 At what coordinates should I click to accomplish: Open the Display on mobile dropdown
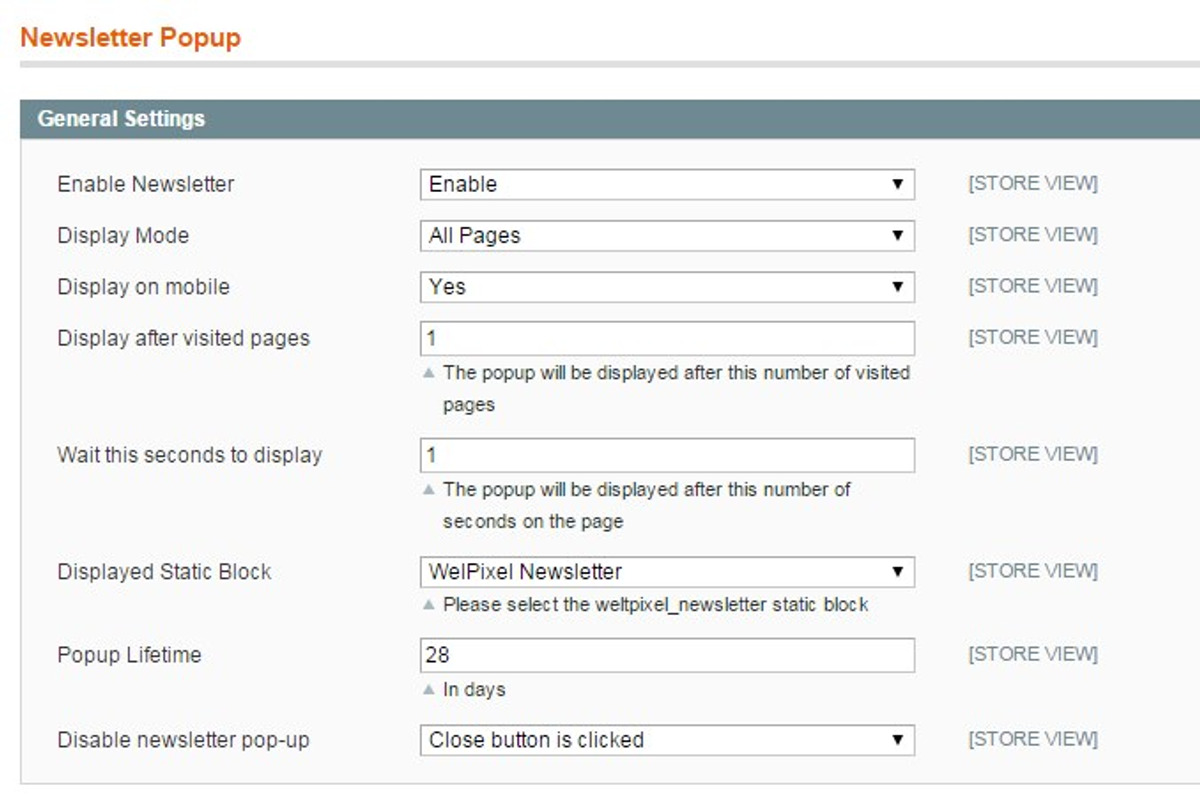pos(667,287)
